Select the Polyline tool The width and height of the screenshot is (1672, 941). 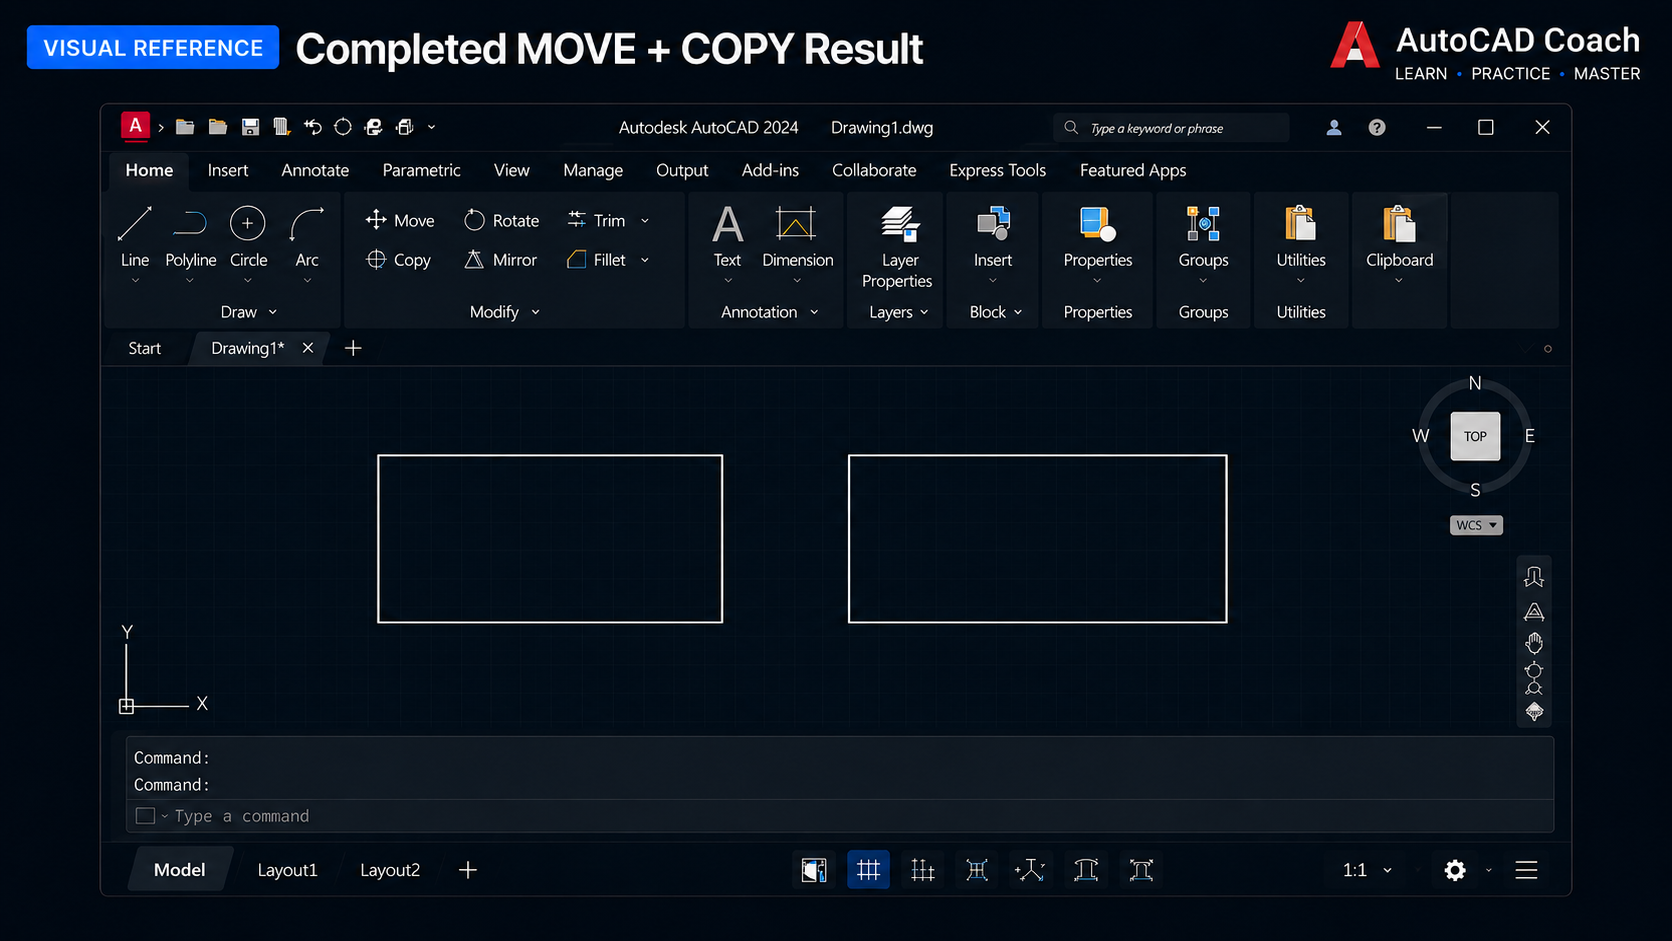[x=190, y=238]
